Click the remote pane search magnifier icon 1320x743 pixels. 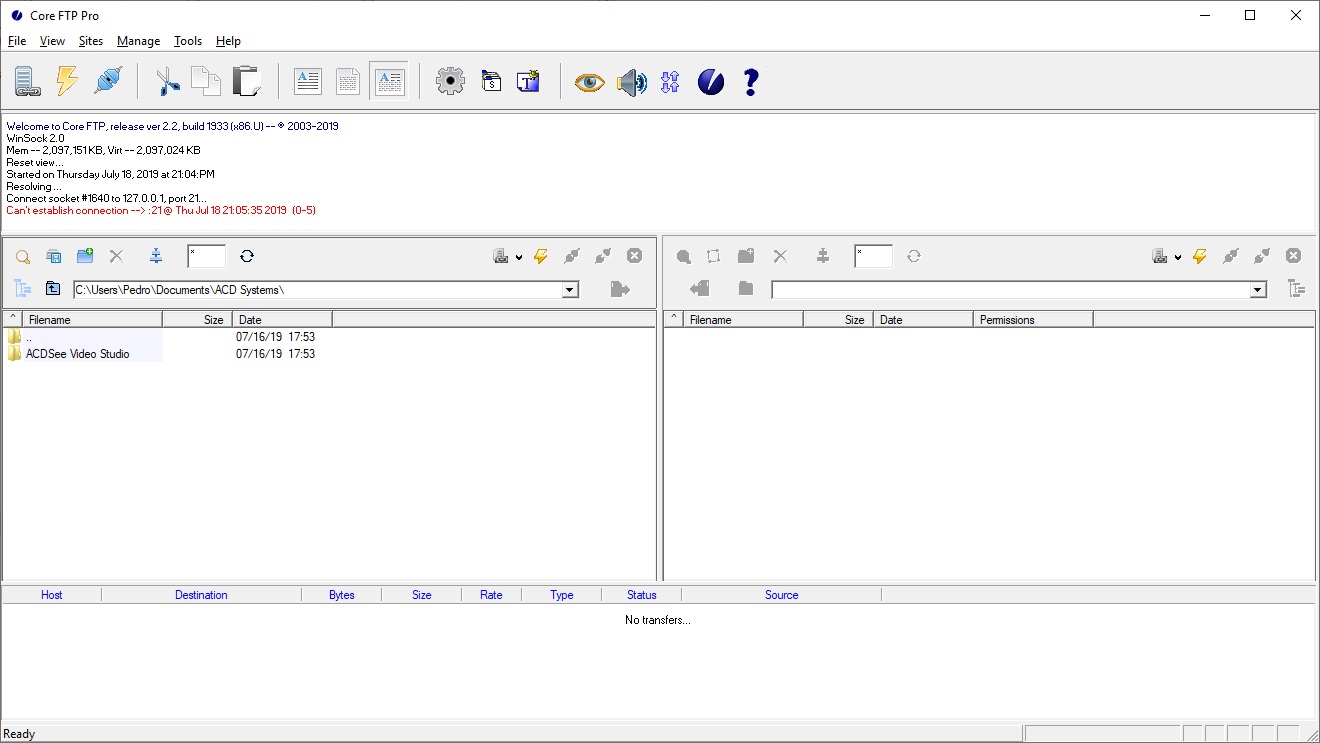tap(684, 257)
